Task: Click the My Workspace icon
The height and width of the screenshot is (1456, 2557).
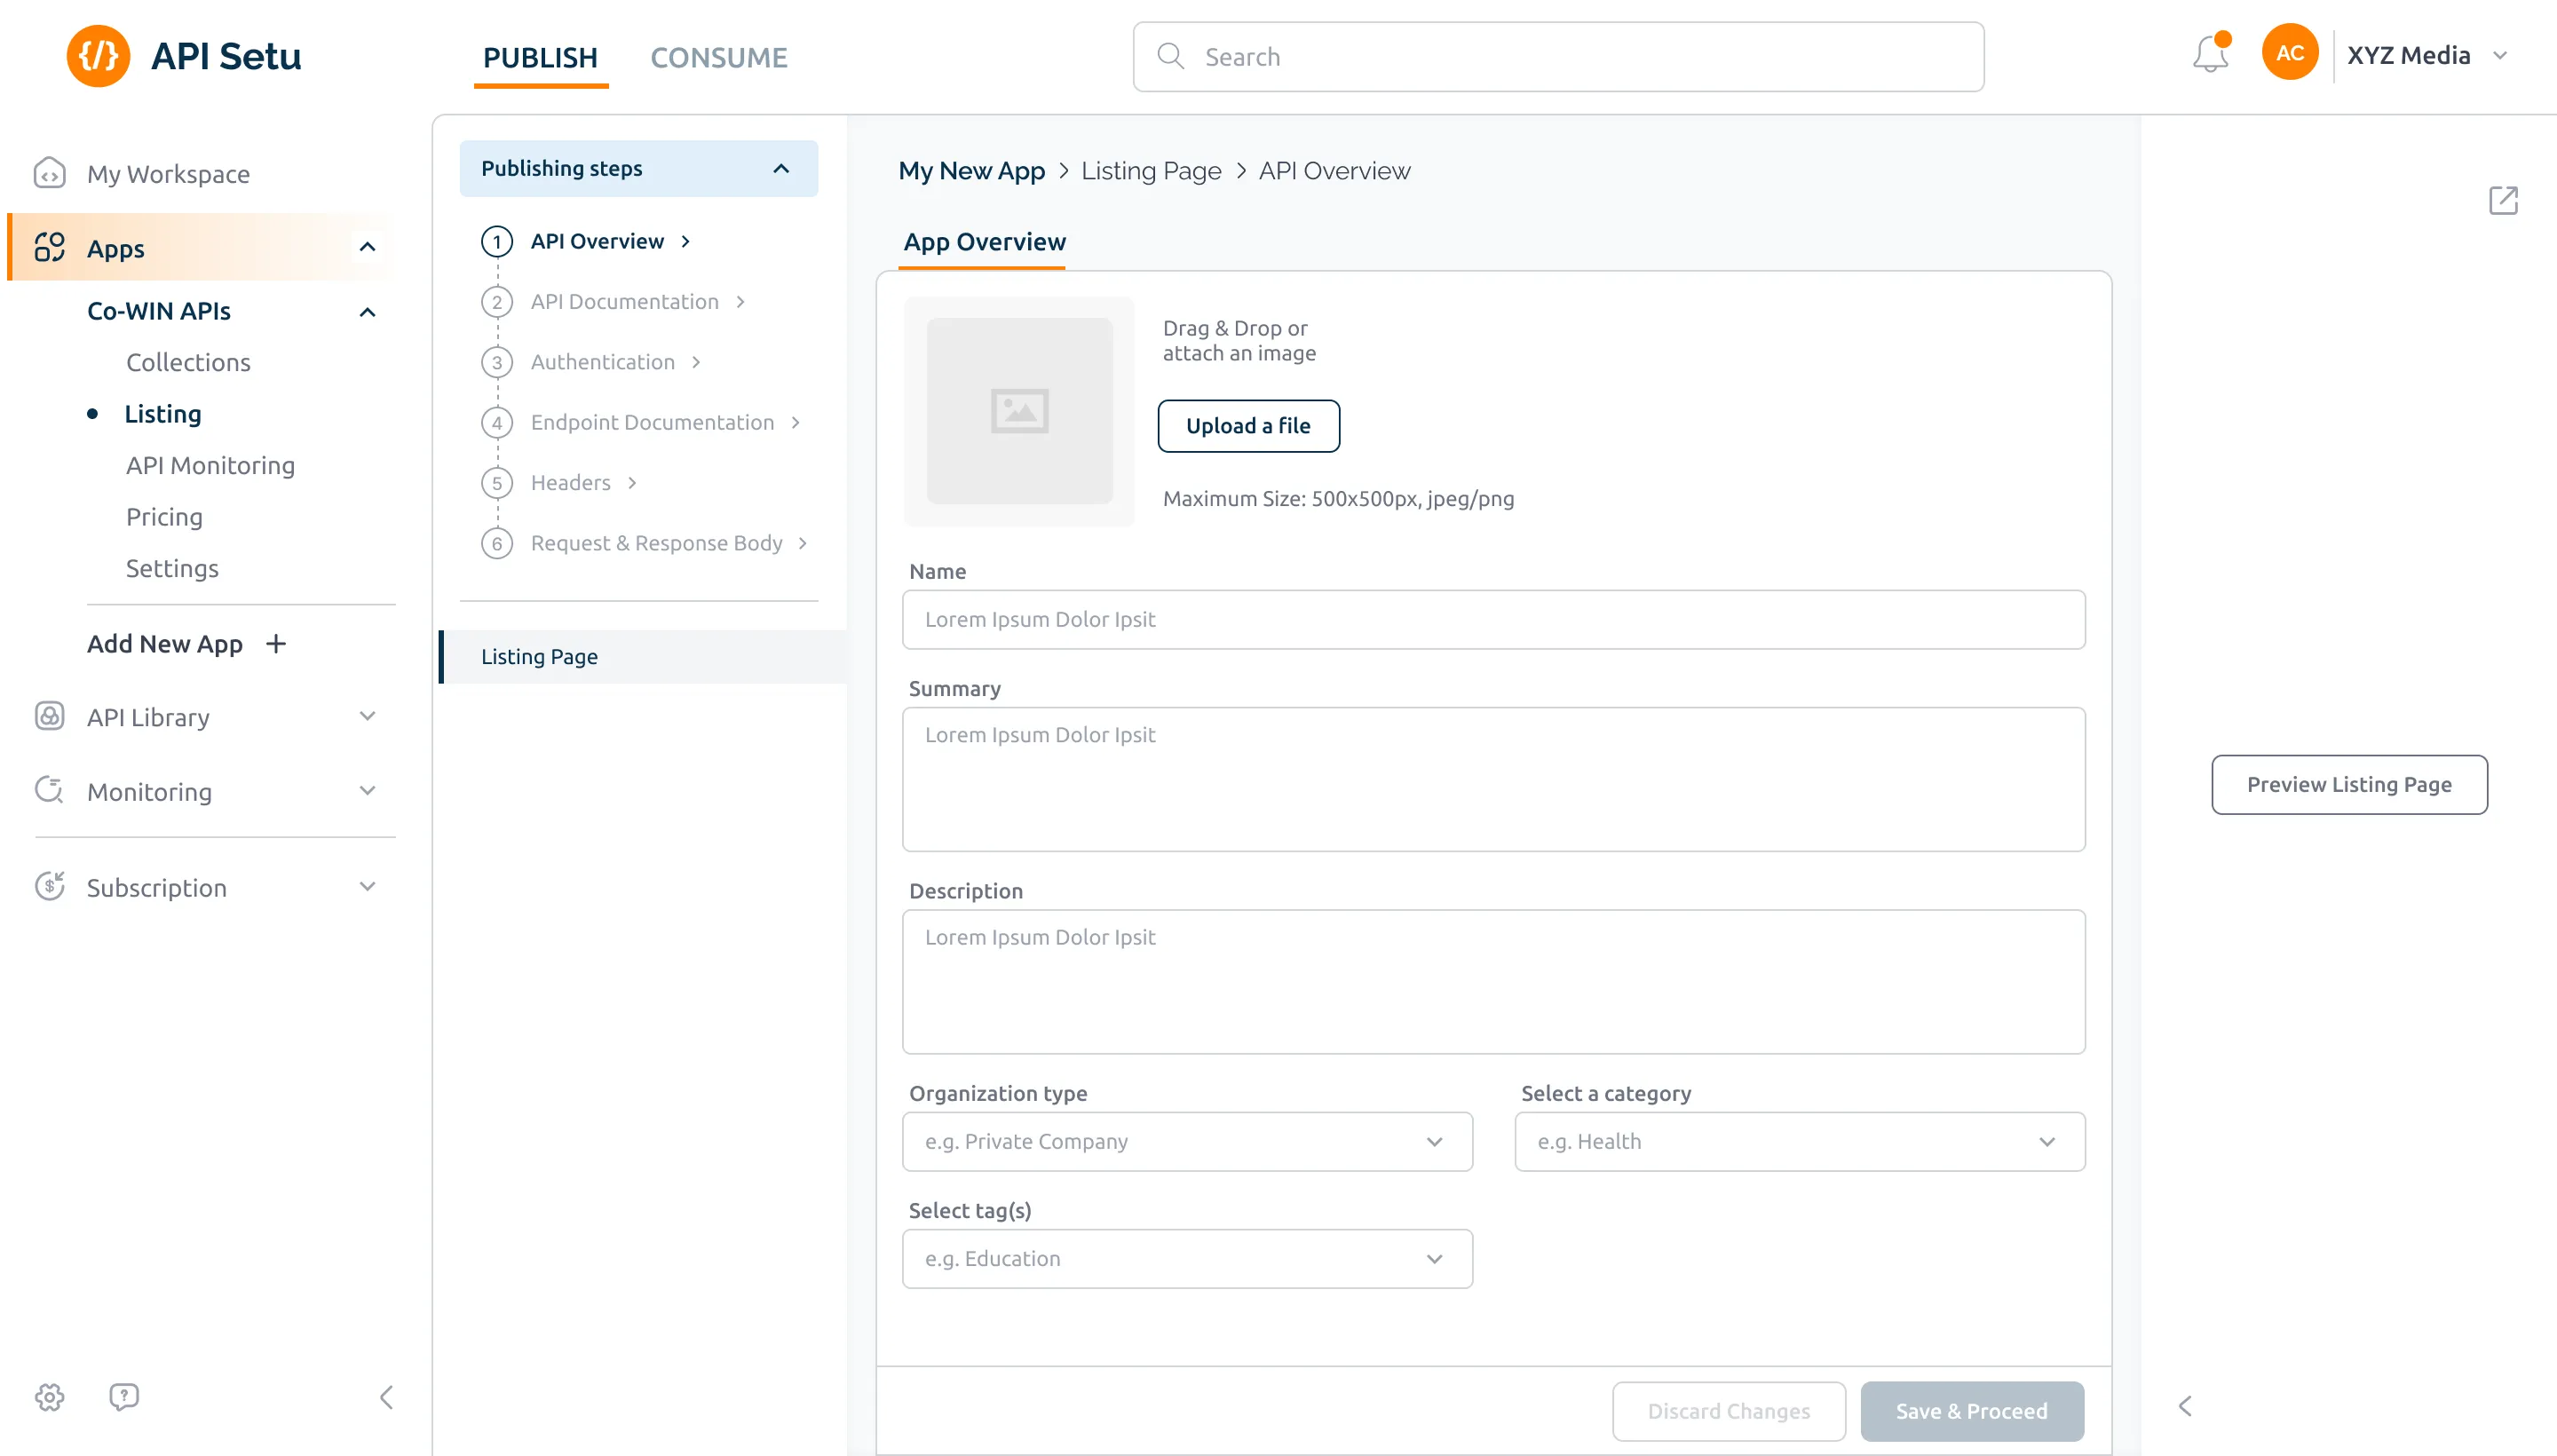Action: 49,173
